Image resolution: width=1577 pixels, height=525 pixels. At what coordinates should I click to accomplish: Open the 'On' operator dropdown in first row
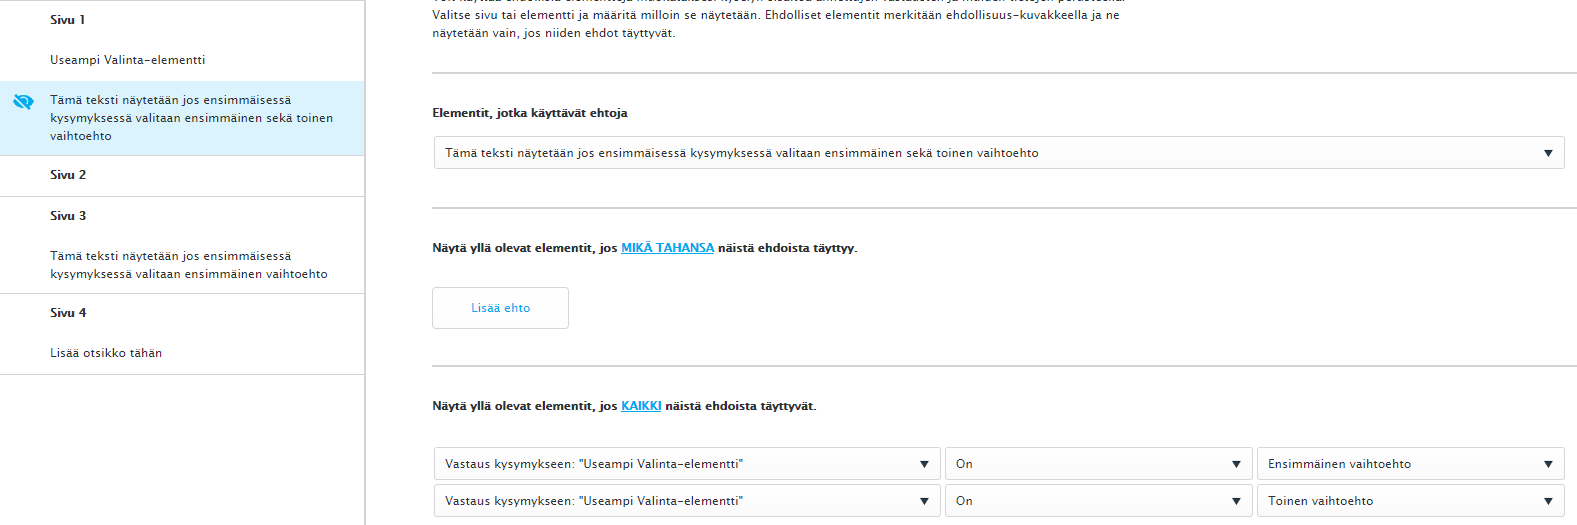[x=1098, y=464]
